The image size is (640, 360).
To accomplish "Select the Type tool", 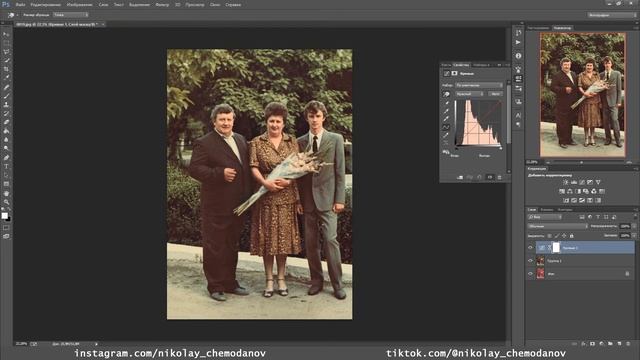I will tap(6, 167).
